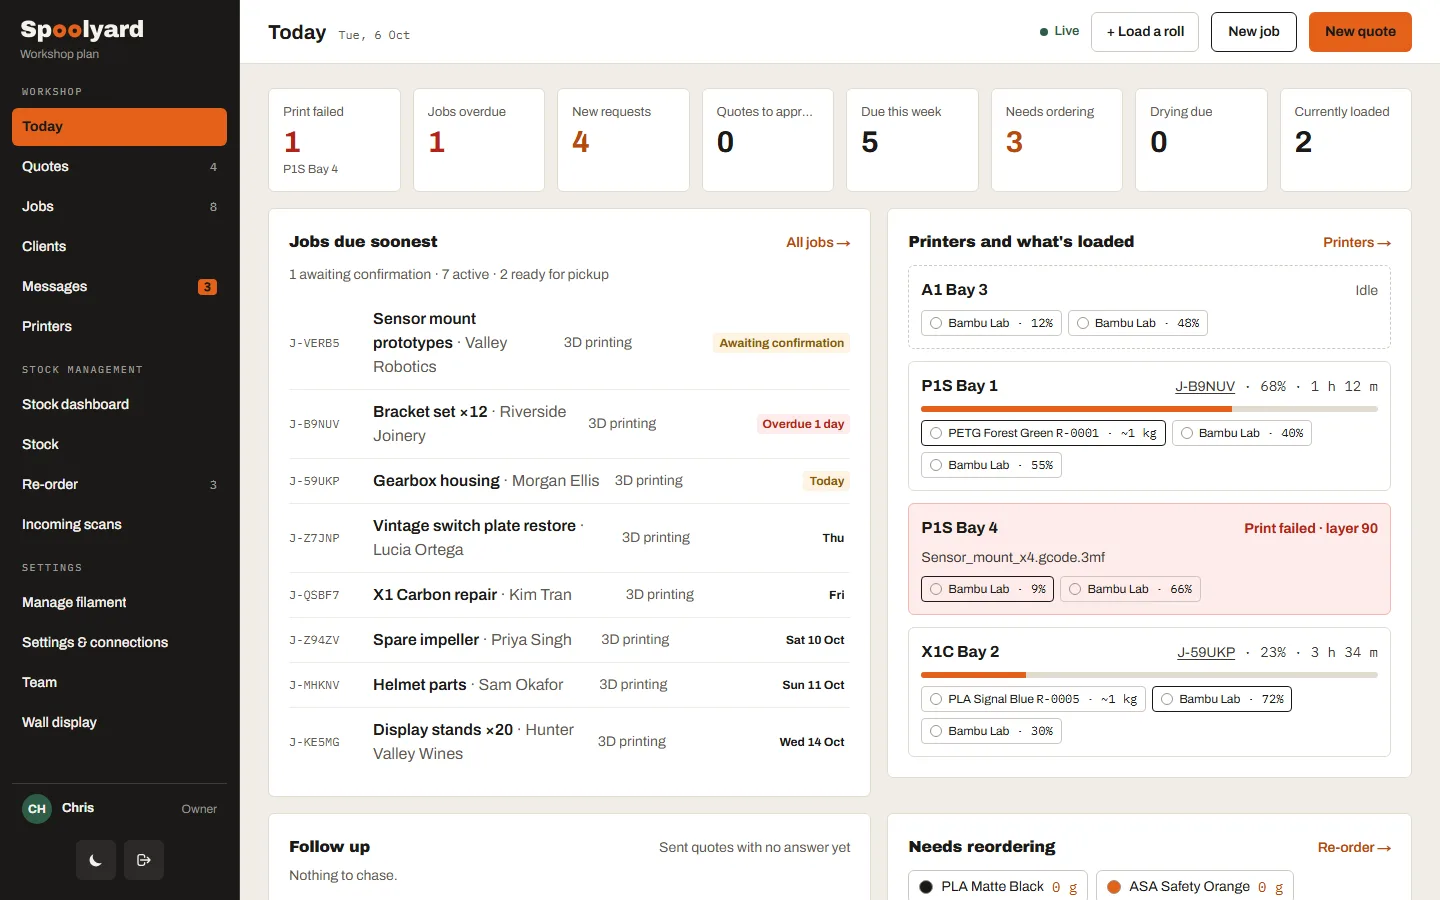Open the Wall display view
Screen dimensions: 1440x900
119,723
